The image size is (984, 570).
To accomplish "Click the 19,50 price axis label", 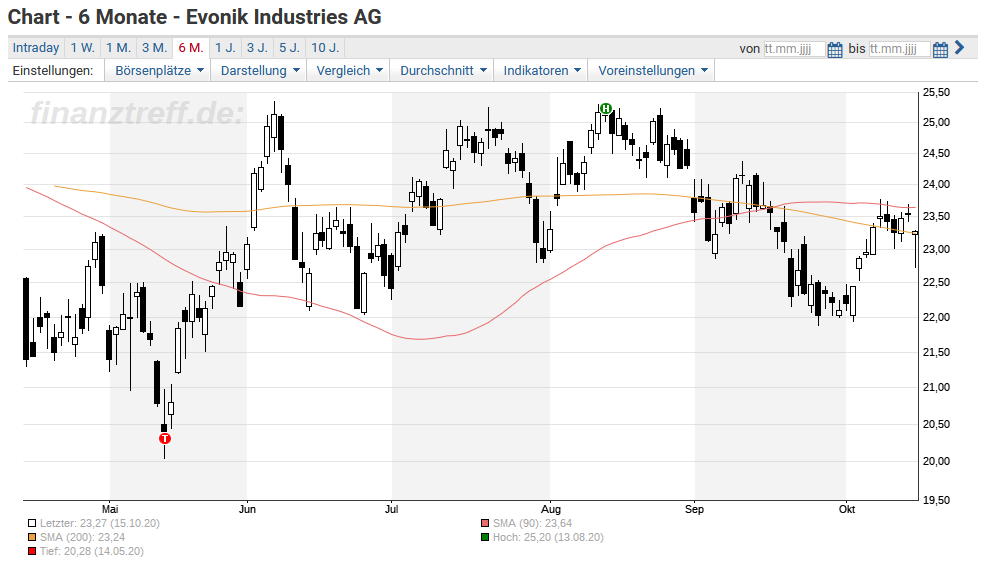I will [x=936, y=500].
